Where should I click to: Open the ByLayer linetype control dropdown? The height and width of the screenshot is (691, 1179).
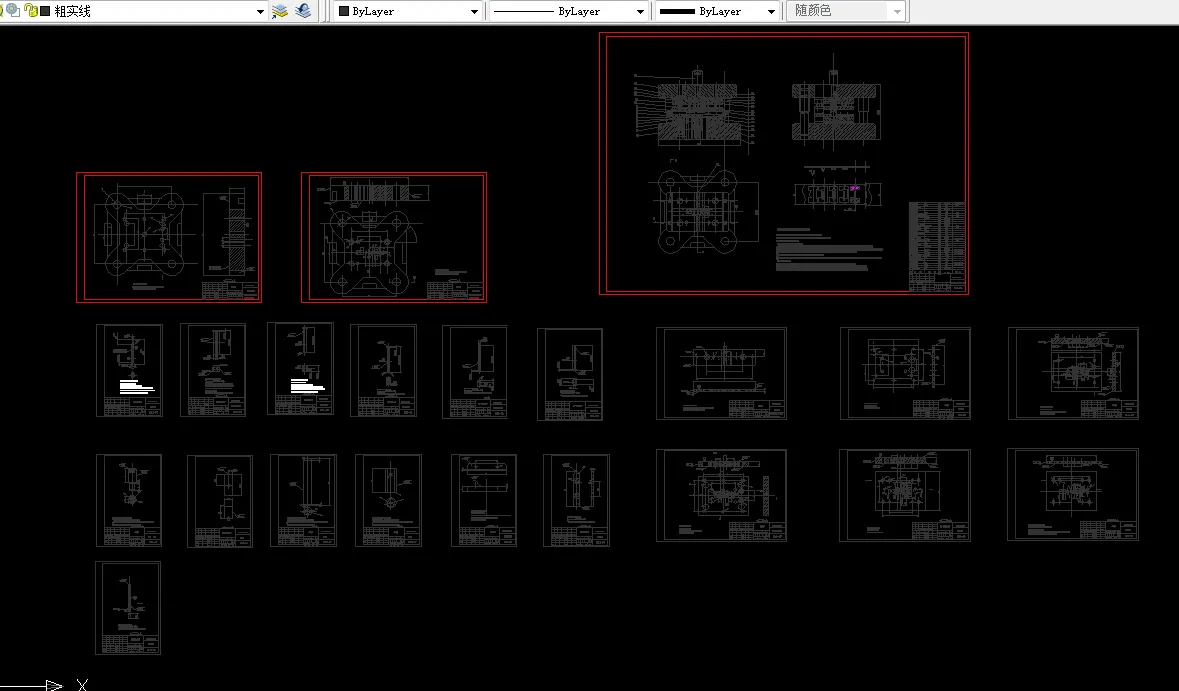pyautogui.click(x=640, y=11)
